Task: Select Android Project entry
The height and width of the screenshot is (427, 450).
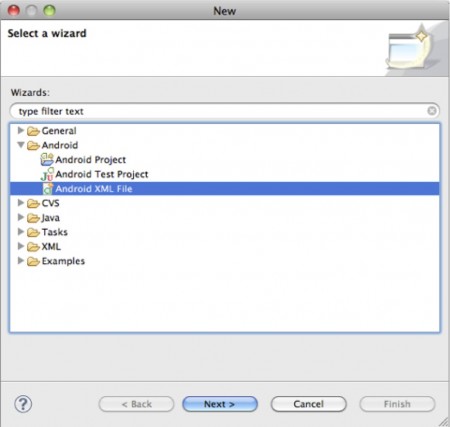Action: [x=90, y=160]
